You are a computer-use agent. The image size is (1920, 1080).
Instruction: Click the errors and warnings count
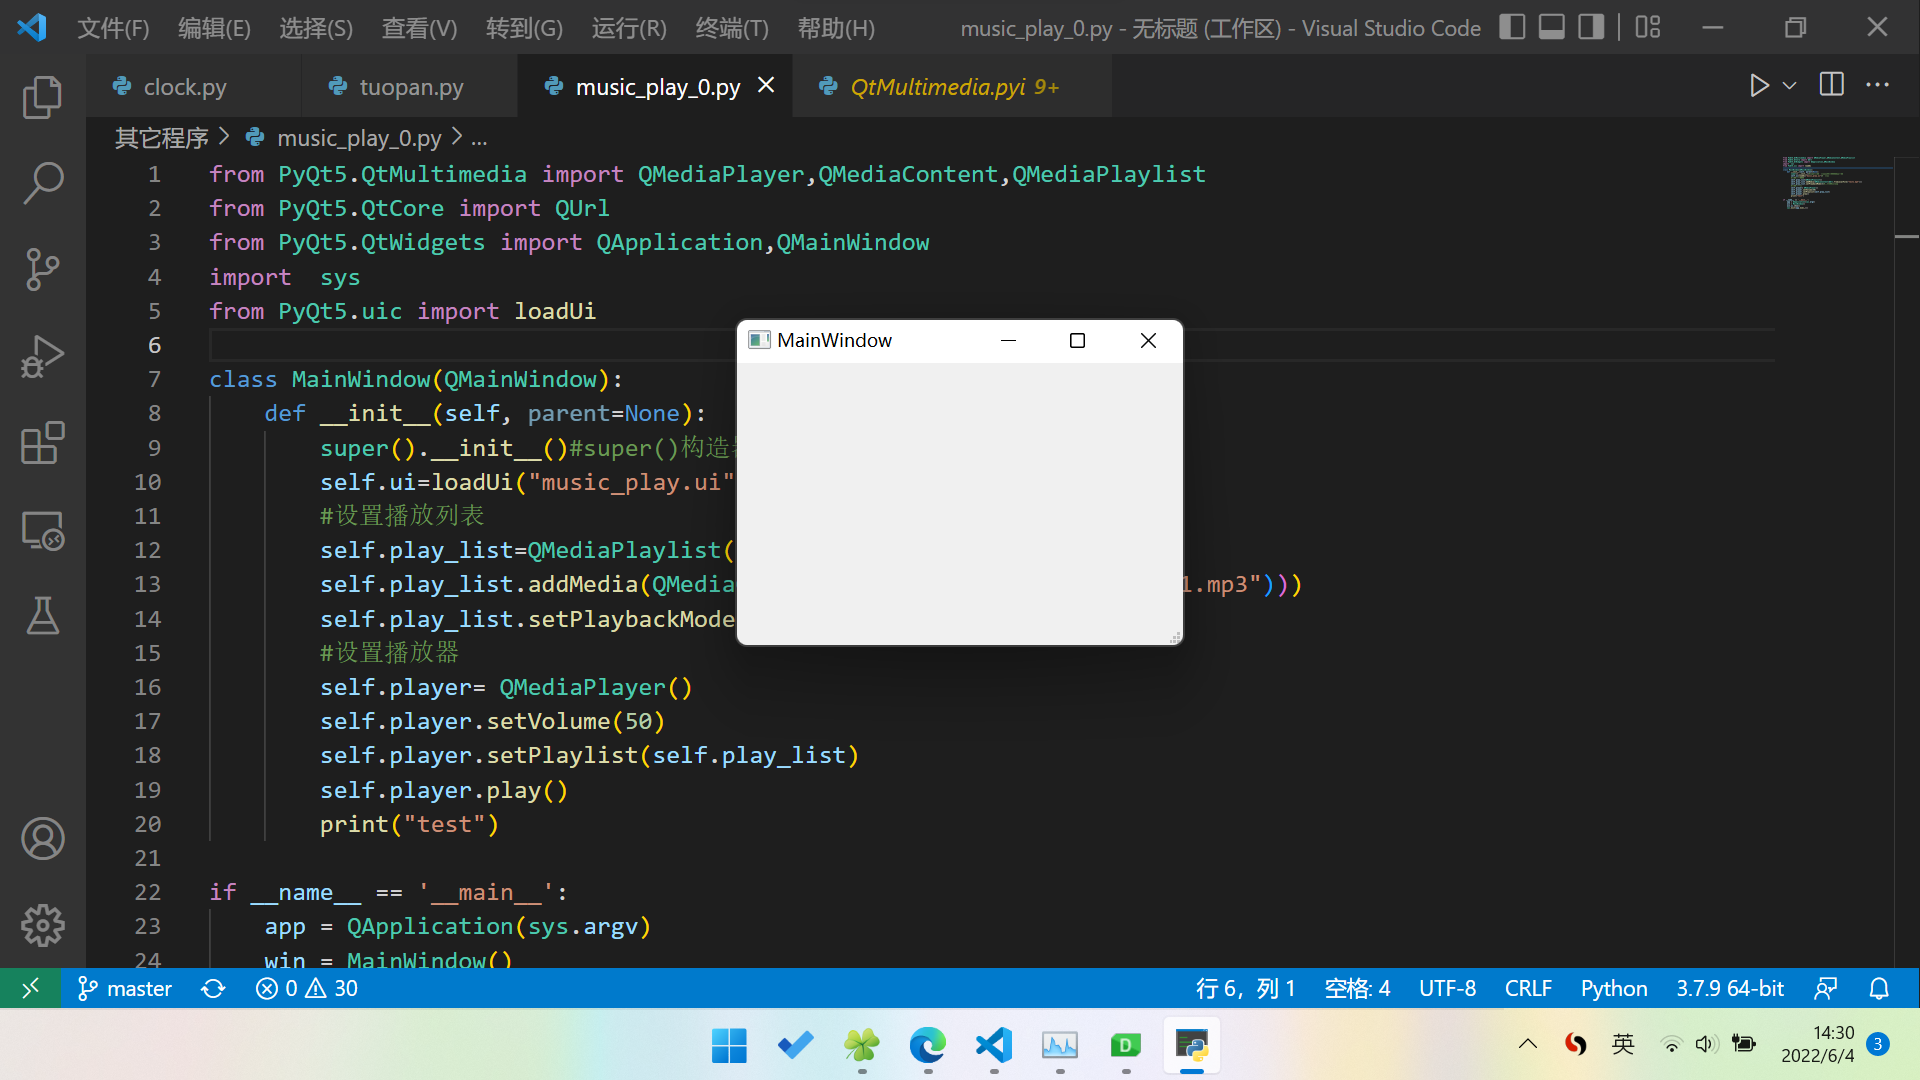click(306, 988)
